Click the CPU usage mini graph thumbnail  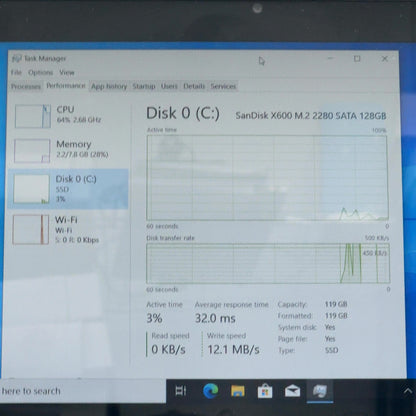[33, 116]
